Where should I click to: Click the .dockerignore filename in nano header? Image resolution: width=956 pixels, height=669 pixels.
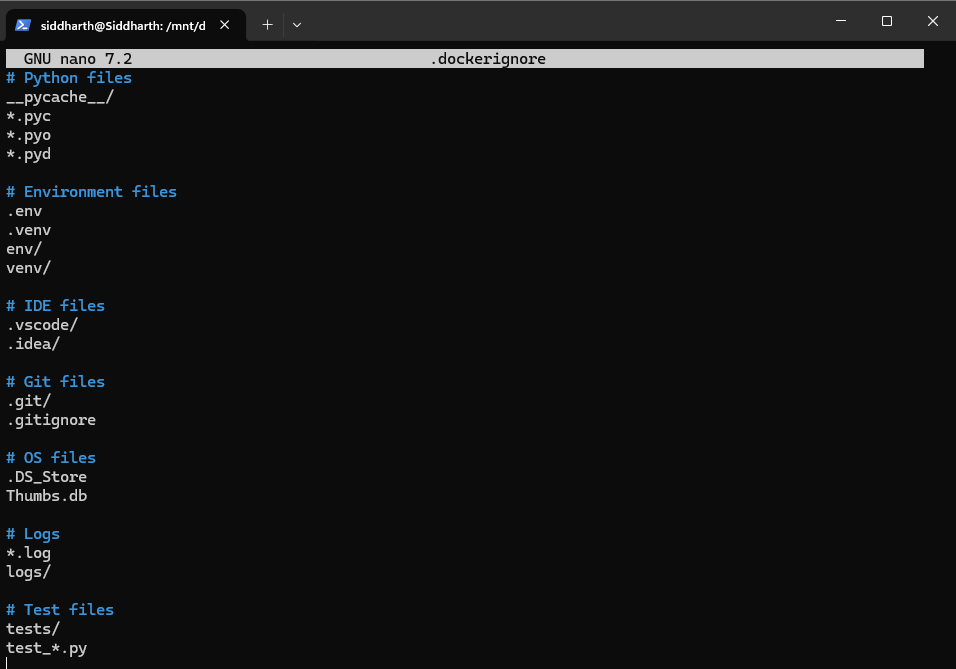[x=487, y=59]
